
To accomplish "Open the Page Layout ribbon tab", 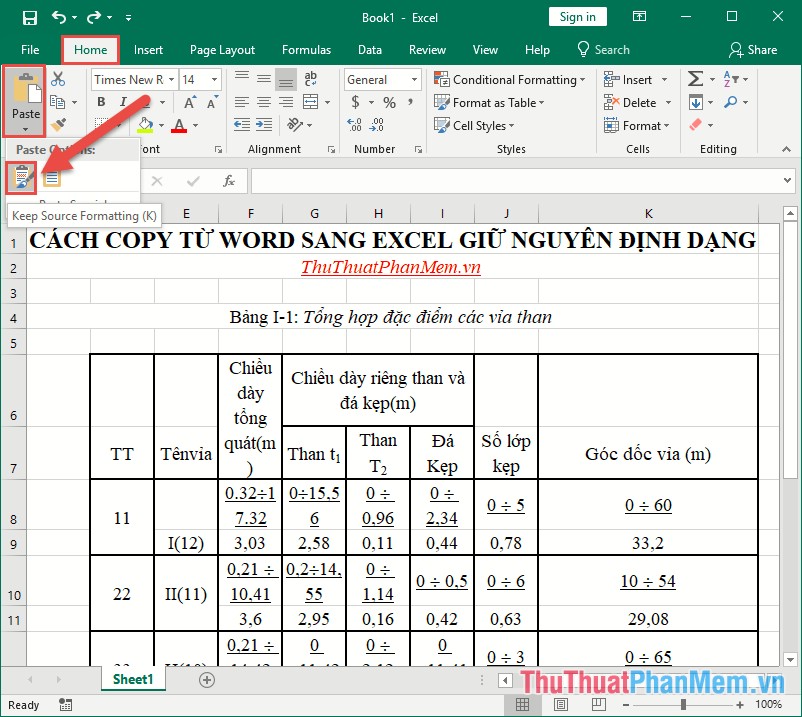I will pyautogui.click(x=222, y=49).
